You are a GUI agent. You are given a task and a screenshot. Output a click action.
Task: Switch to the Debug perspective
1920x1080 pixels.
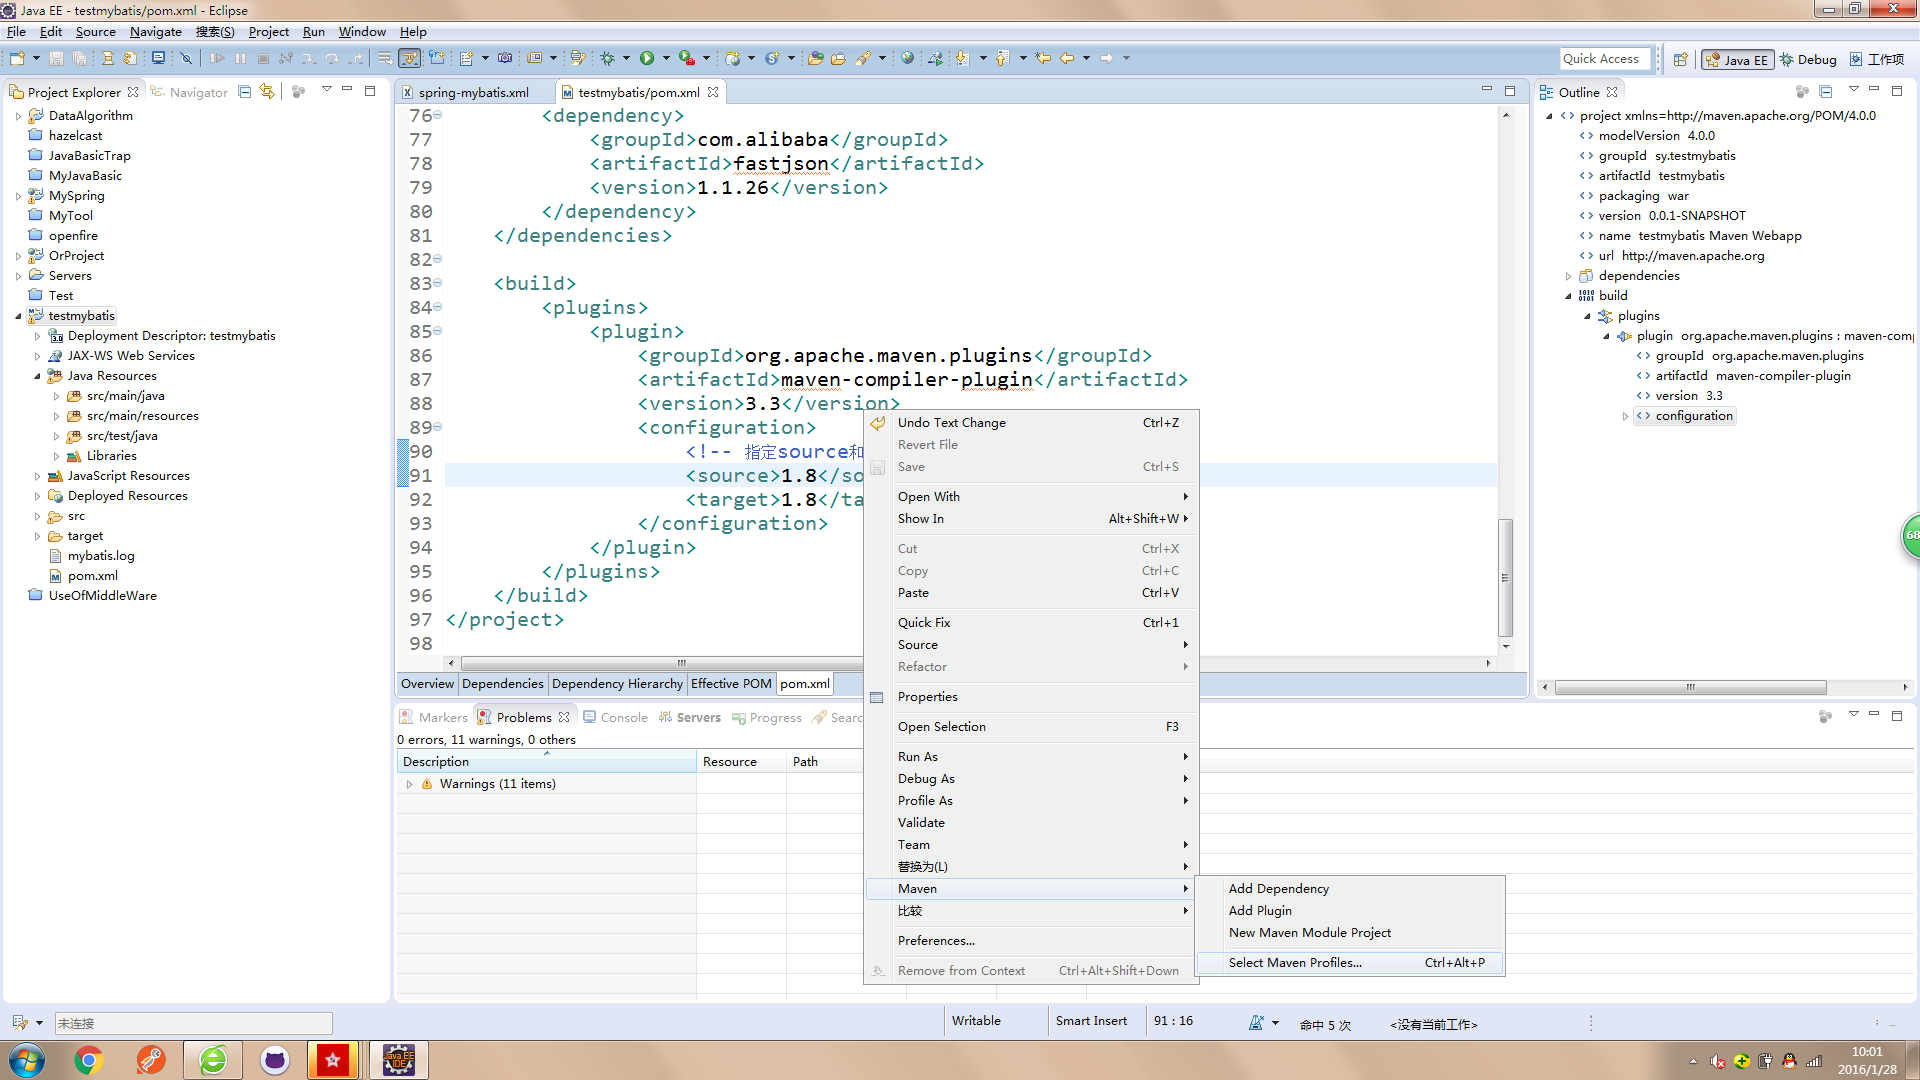click(x=1808, y=59)
